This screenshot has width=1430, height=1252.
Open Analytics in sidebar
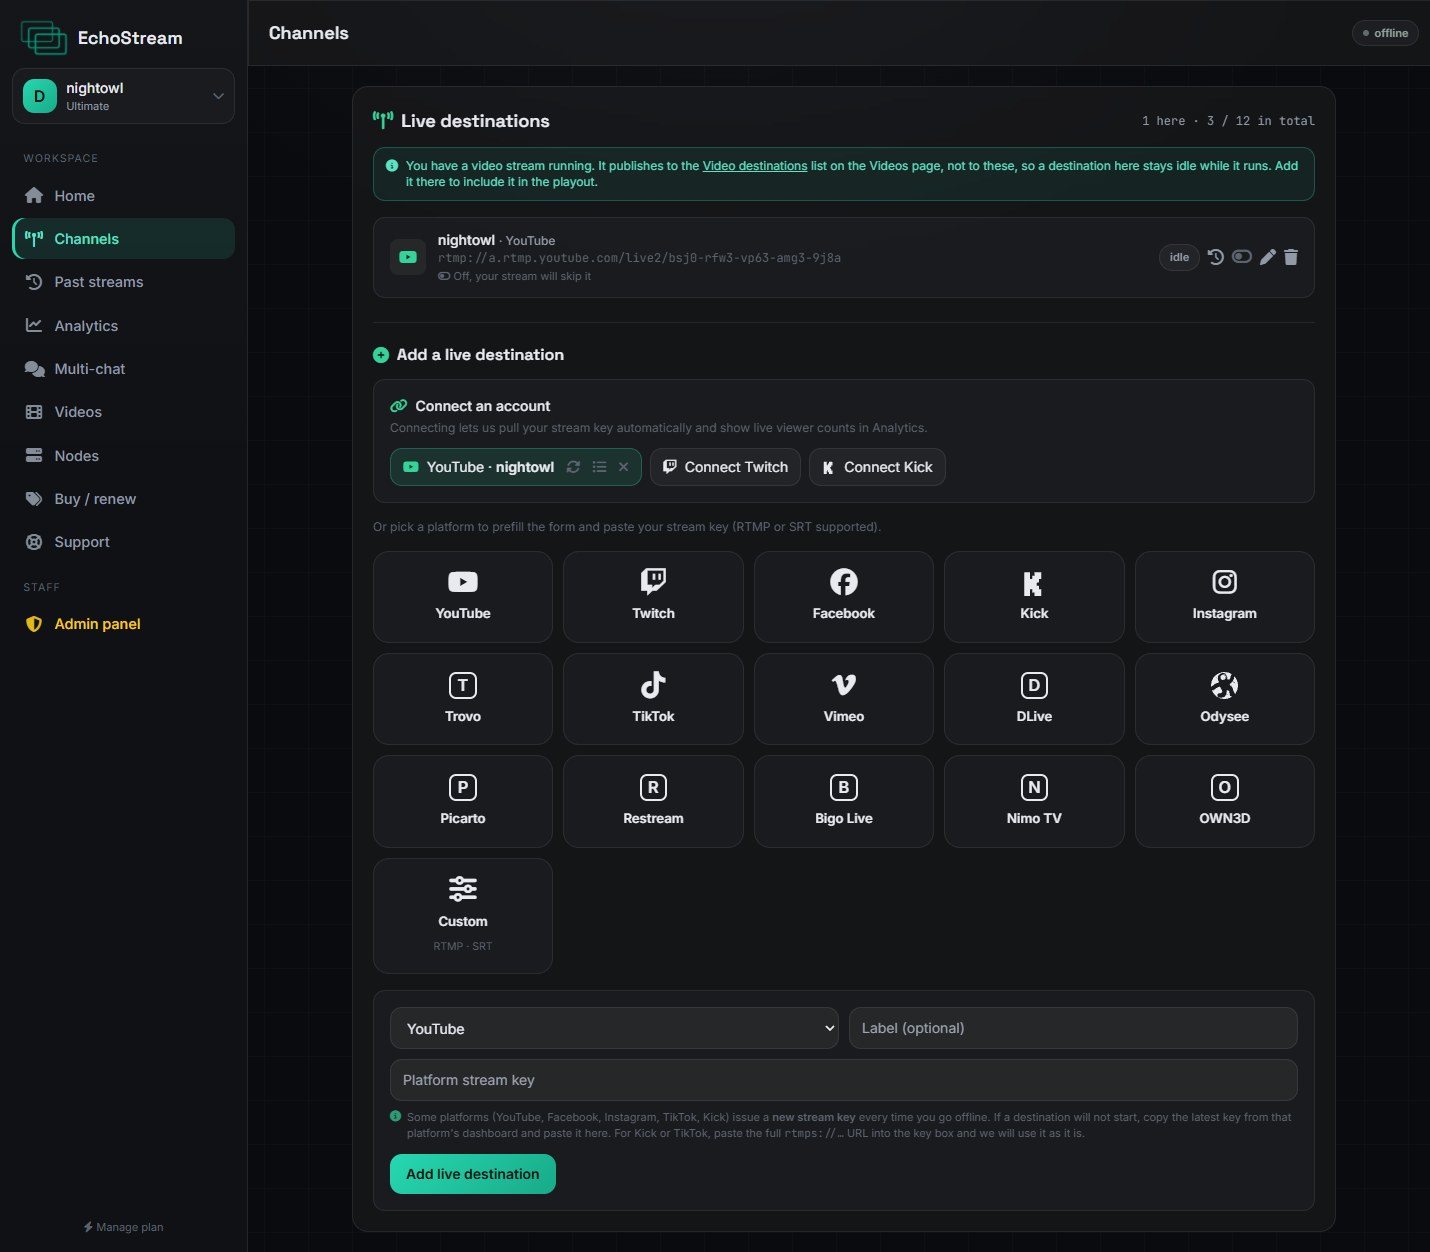click(123, 326)
